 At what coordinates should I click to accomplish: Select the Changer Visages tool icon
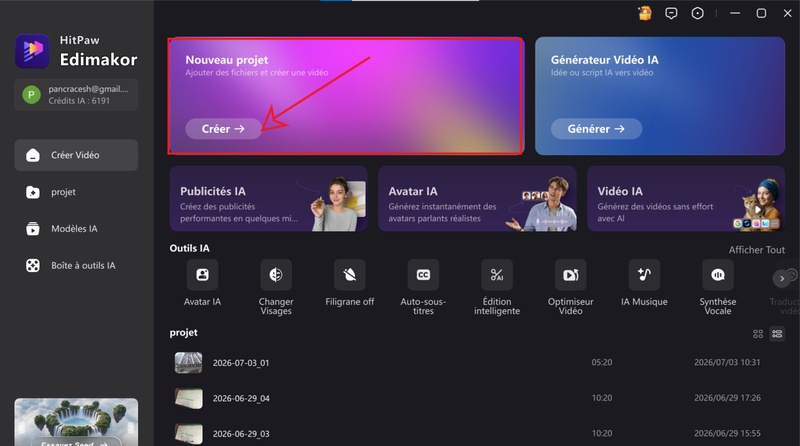[276, 275]
